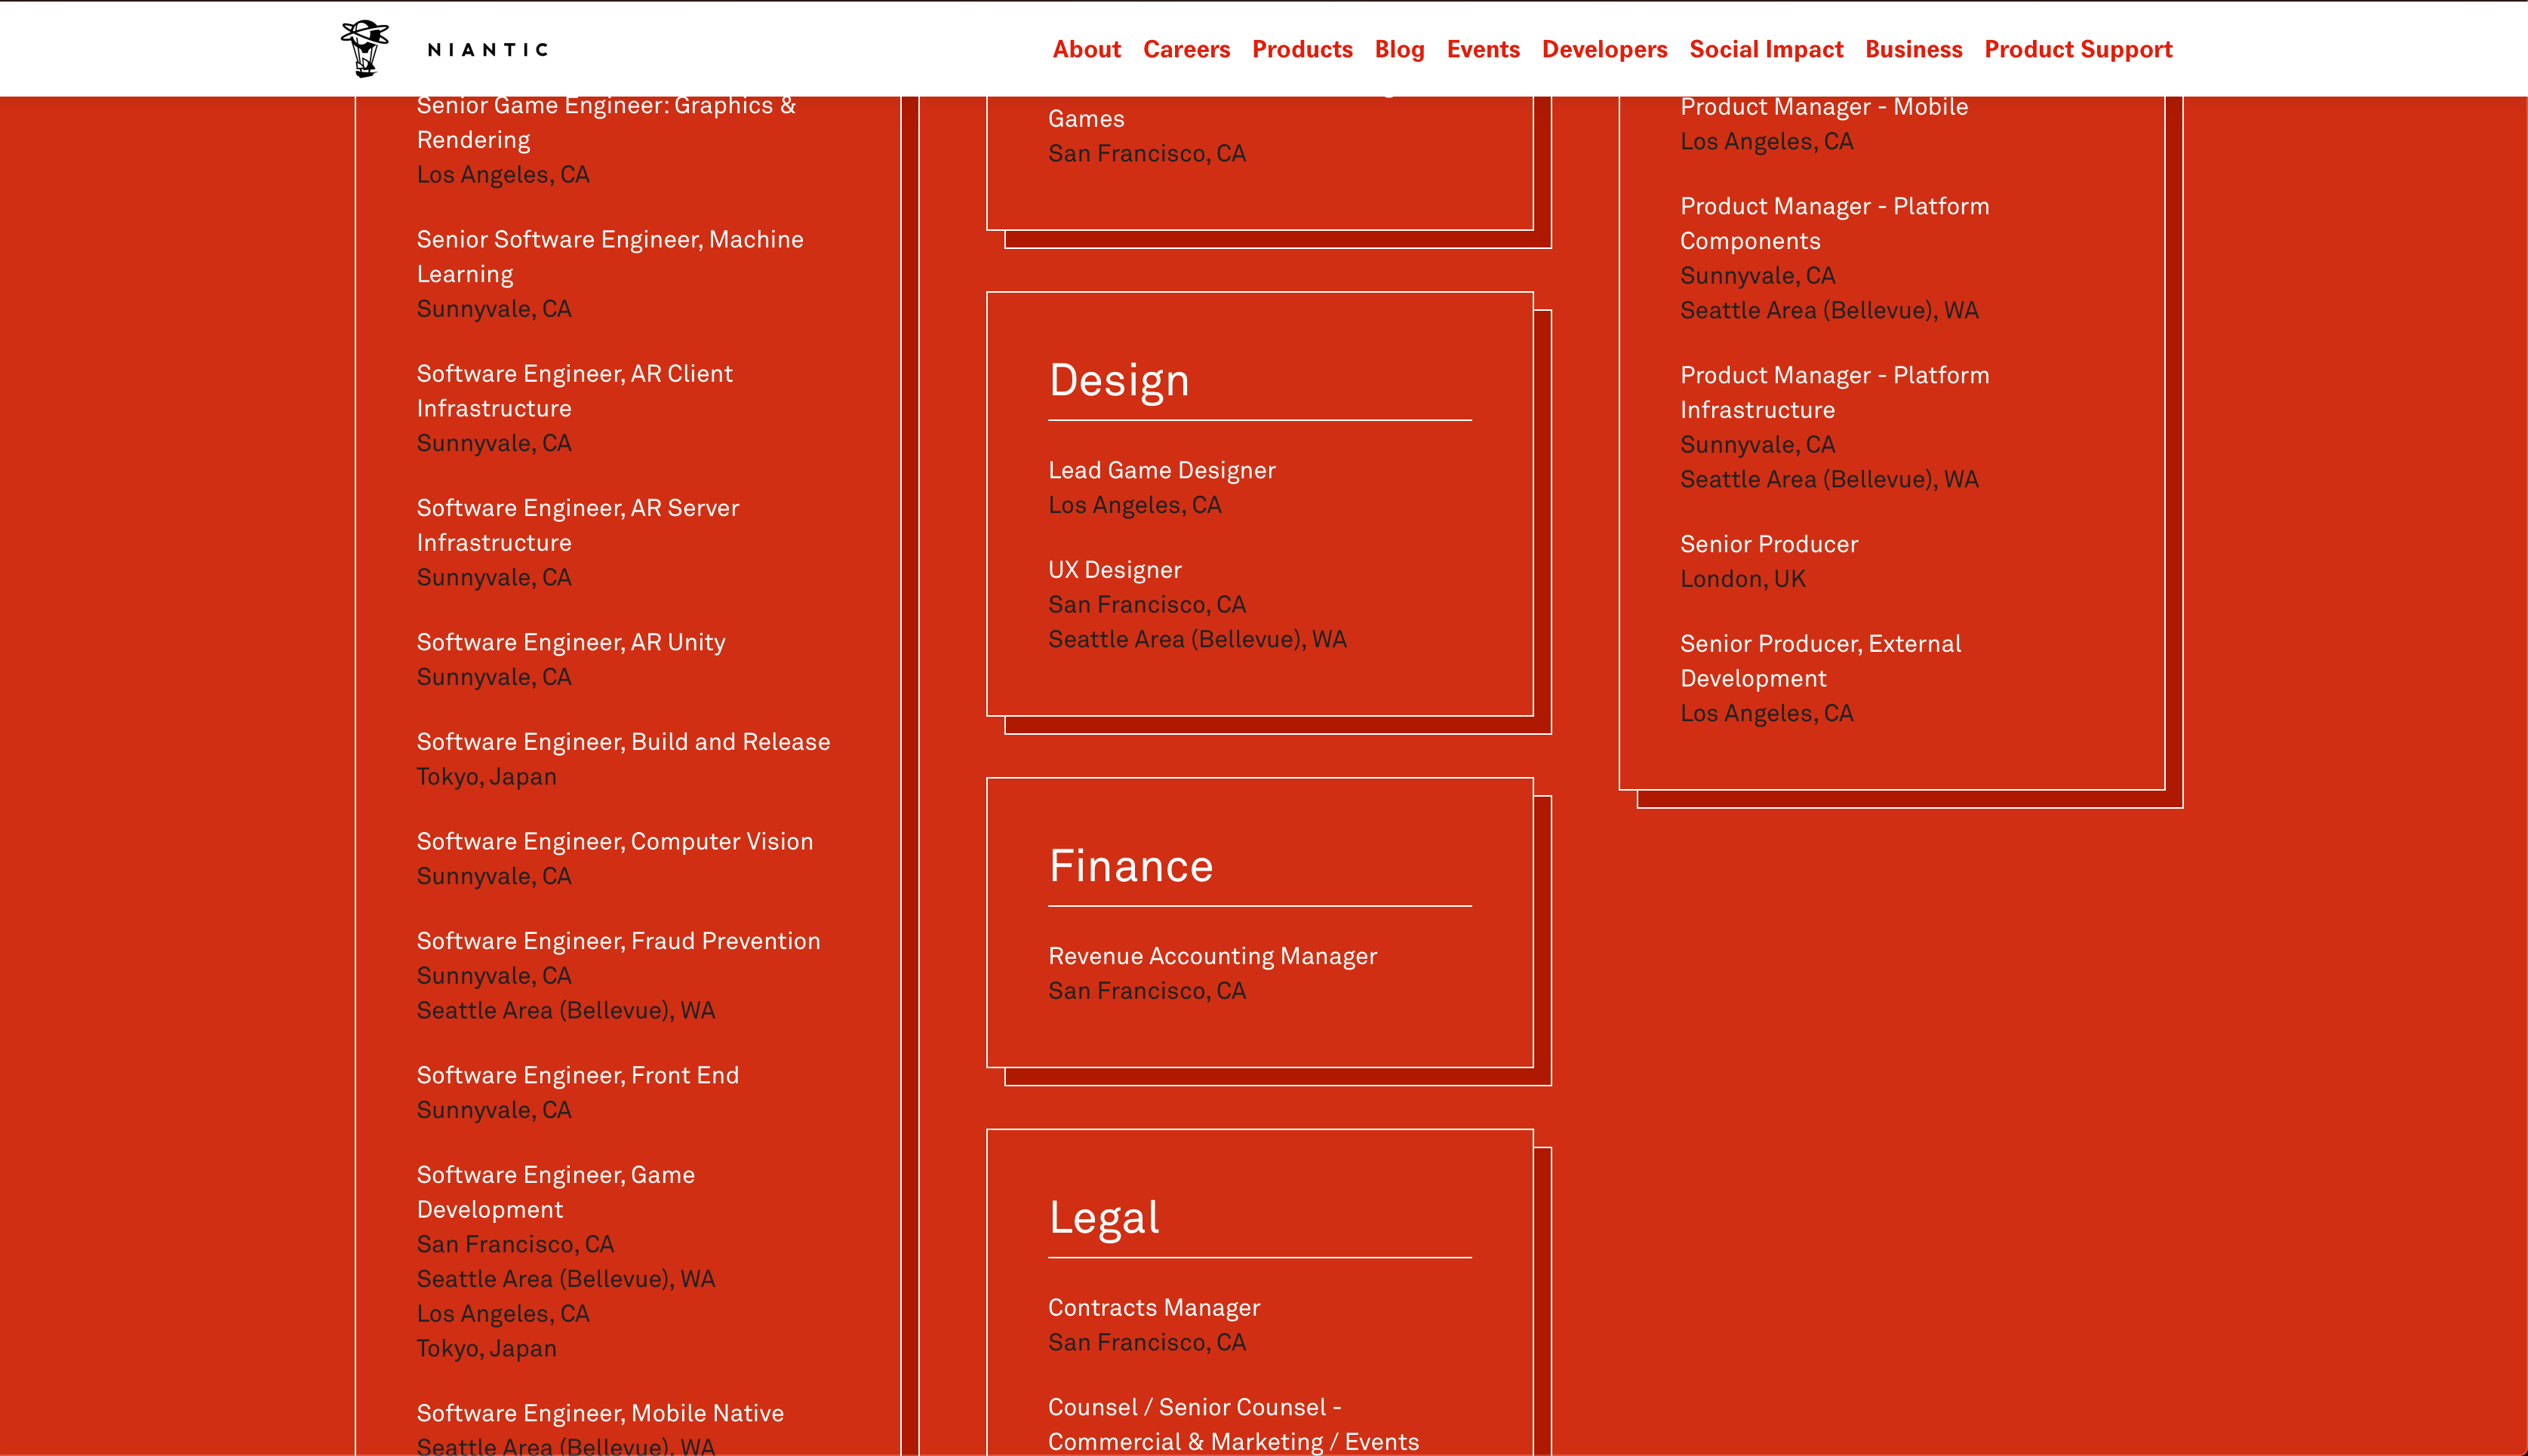Navigate to the Blog page
Viewport: 2528px width, 1456px height.
[x=1399, y=49]
